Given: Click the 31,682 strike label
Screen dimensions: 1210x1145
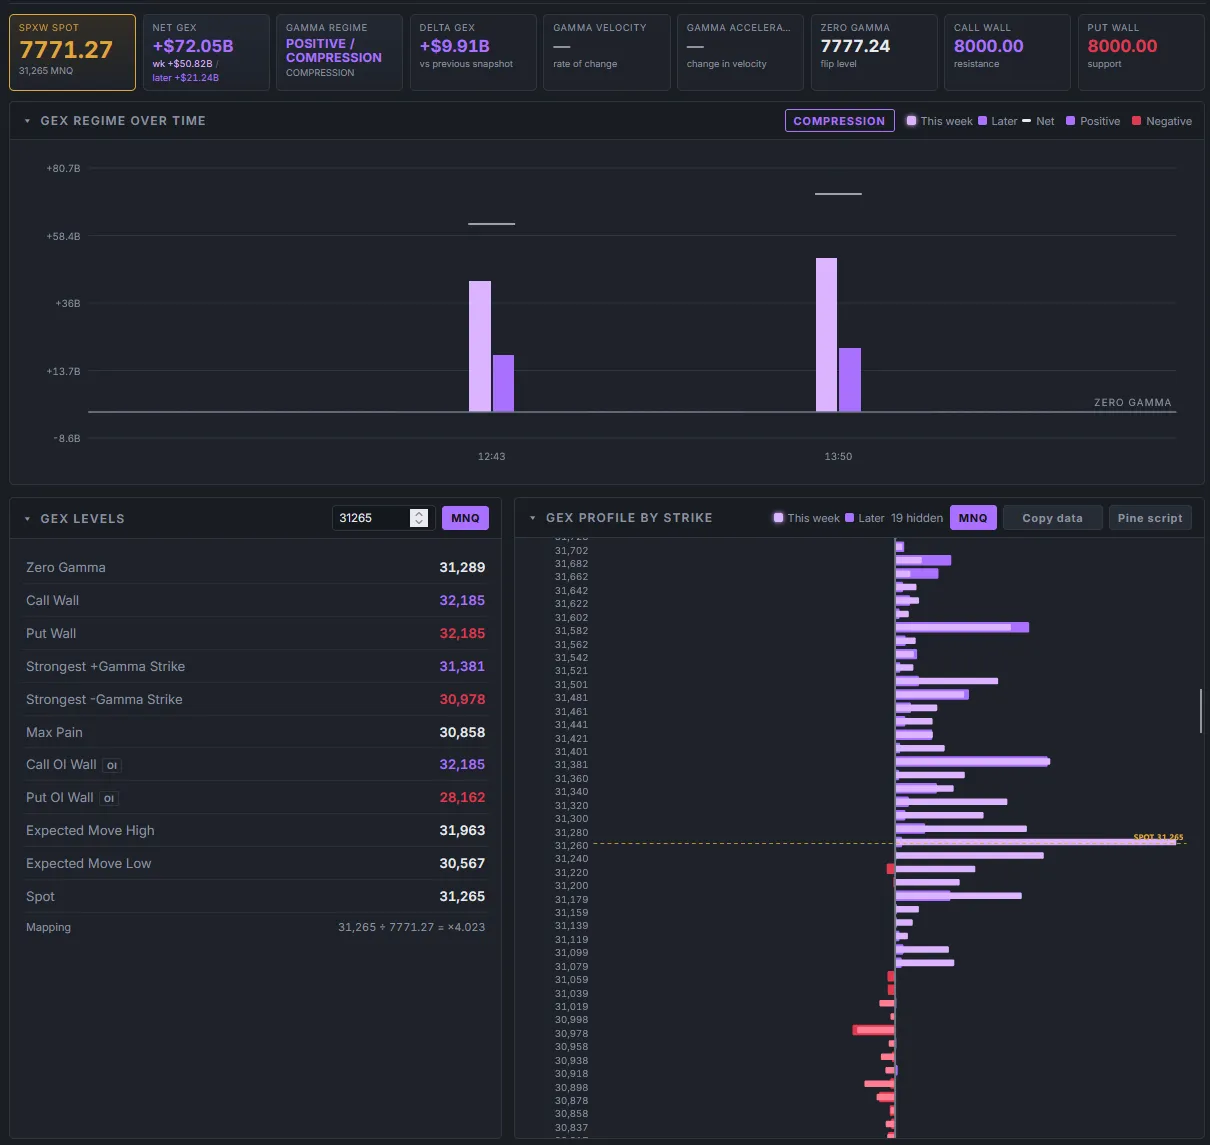Looking at the screenshot, I should (x=572, y=564).
